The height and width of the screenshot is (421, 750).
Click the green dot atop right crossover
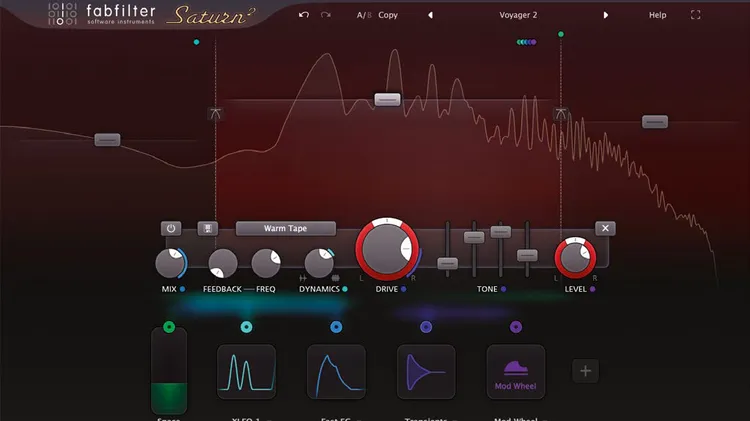click(561, 34)
